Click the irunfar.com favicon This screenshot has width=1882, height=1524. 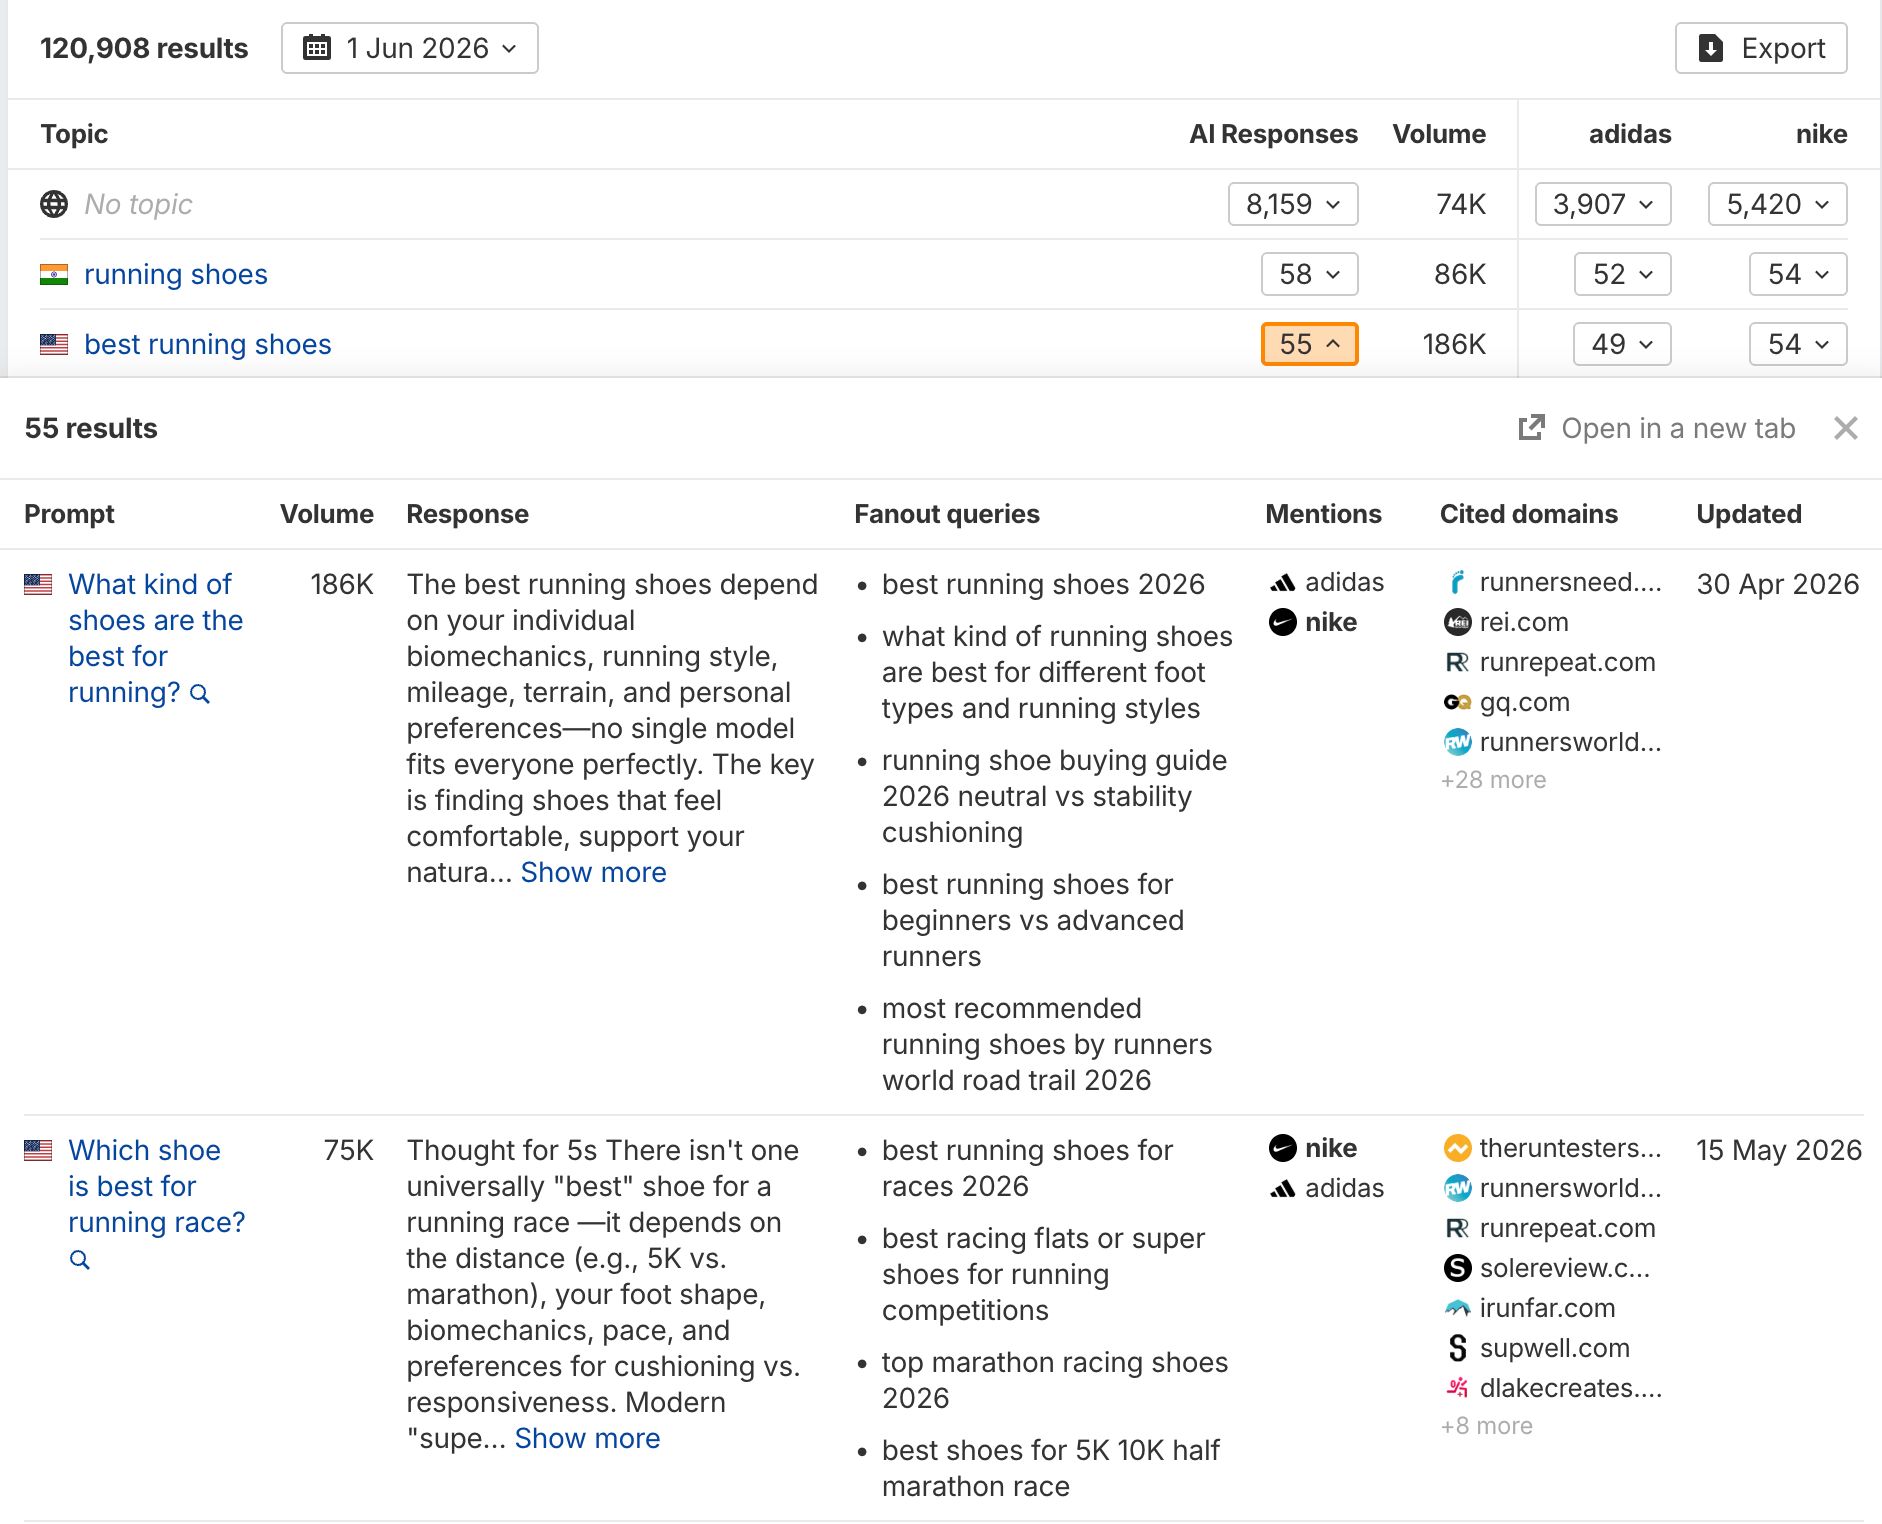[1458, 1308]
